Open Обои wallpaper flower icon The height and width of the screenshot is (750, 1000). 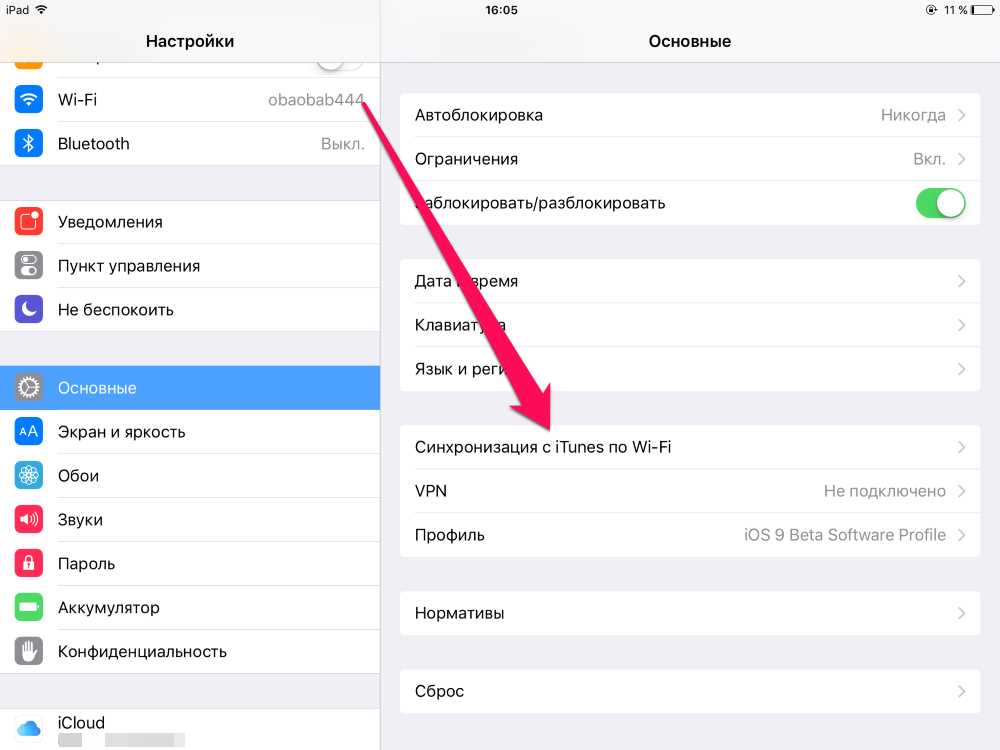pos(29,475)
